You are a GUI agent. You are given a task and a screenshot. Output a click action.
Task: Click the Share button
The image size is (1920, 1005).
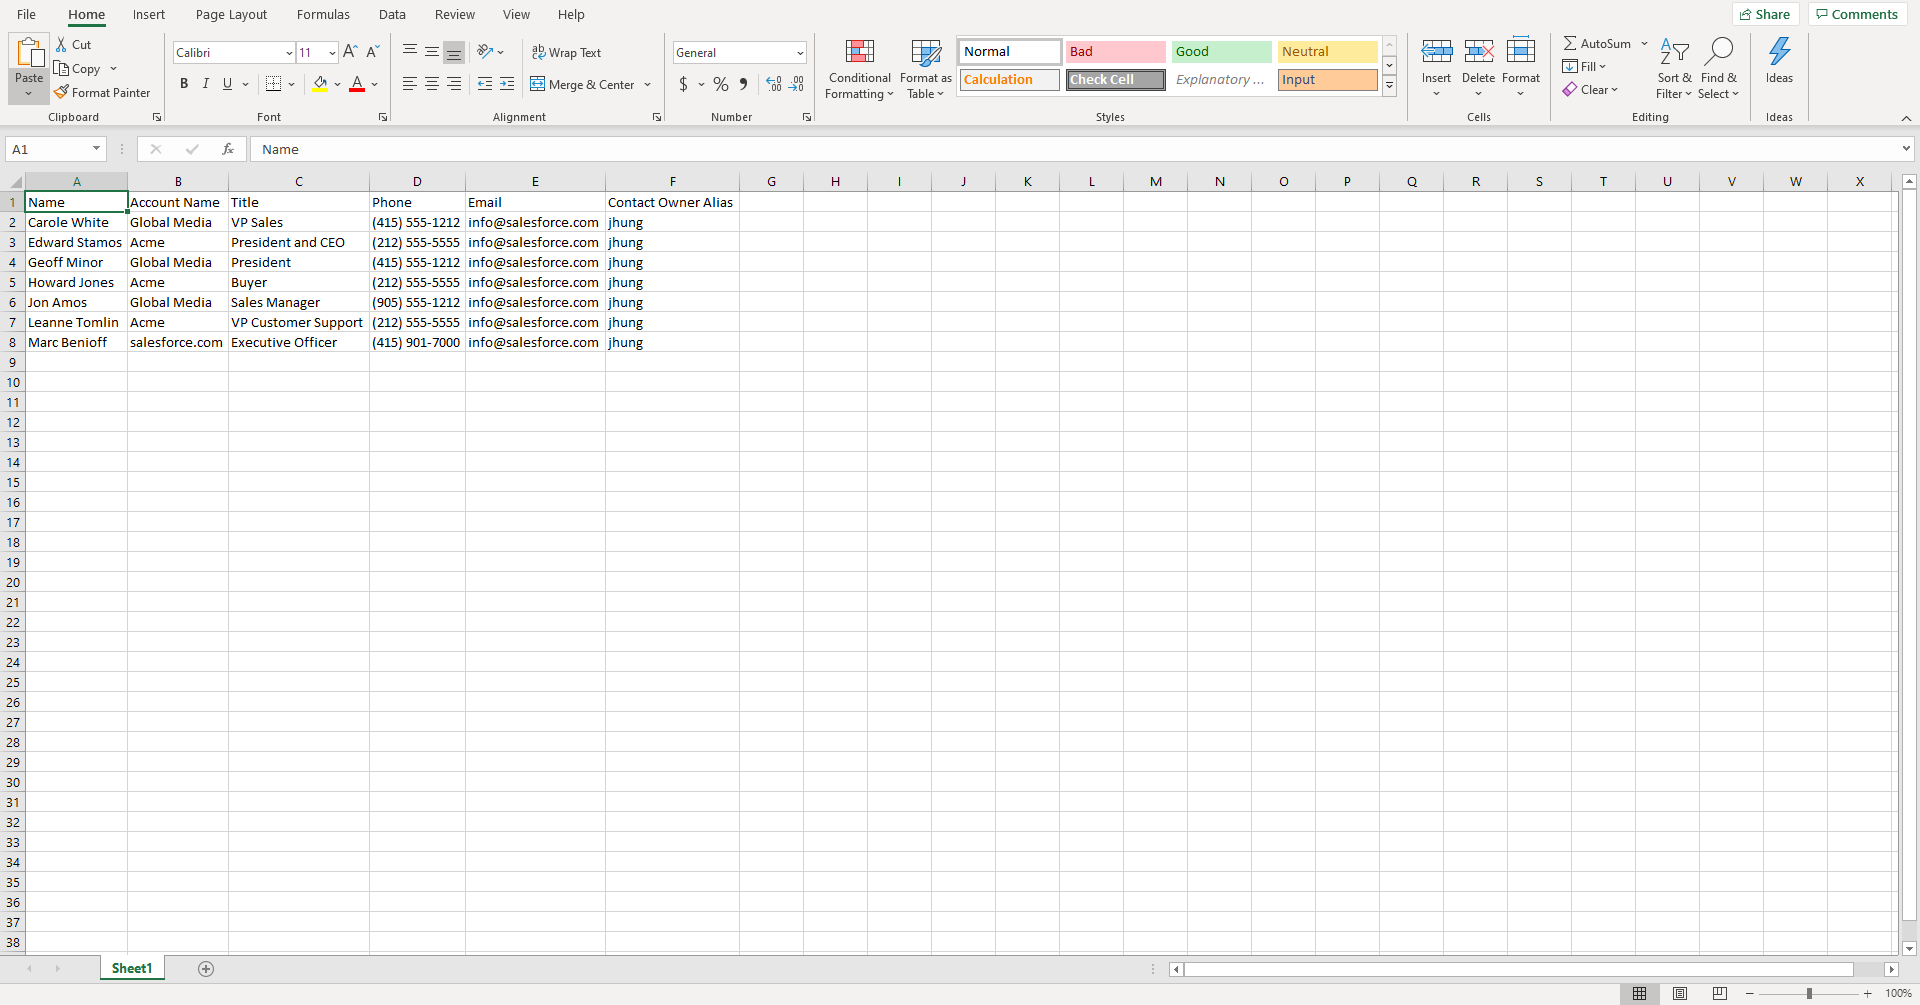1765,14
